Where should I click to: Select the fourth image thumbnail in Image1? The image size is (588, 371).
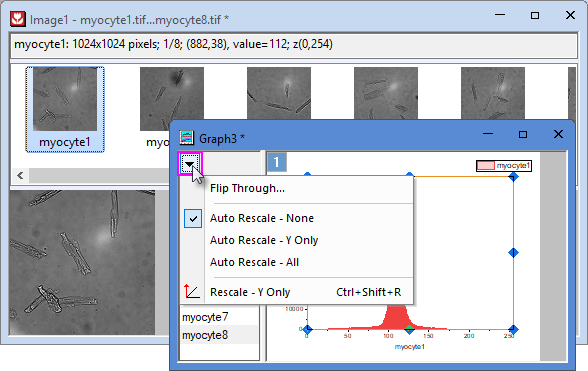point(386,93)
